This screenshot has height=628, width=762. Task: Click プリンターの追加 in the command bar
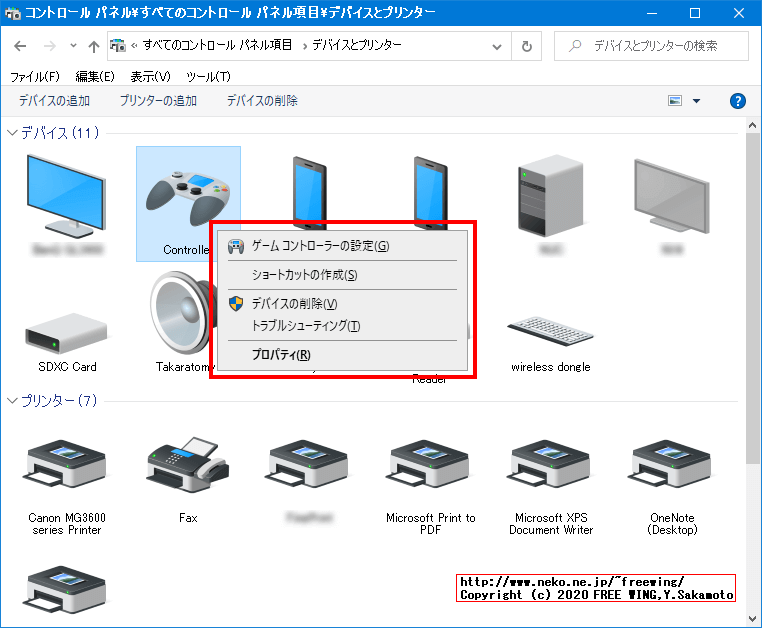(158, 101)
